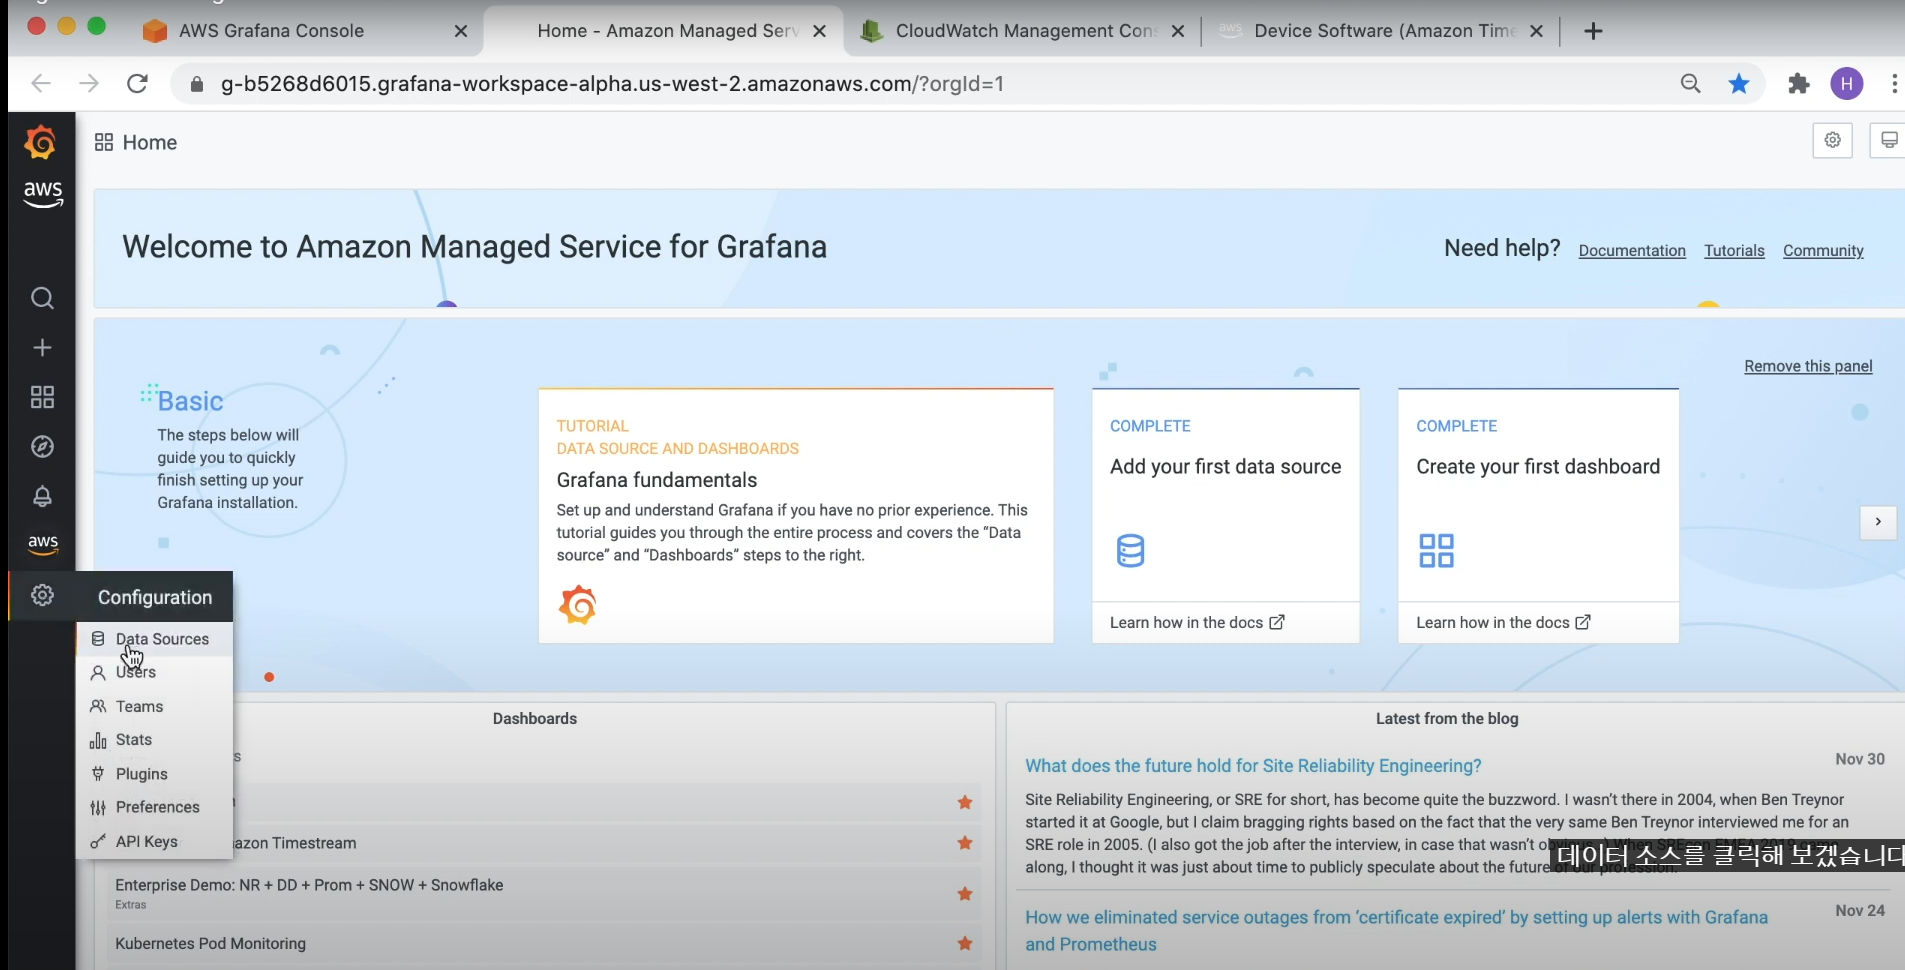
Task: Click the zoom magnifier in address bar
Action: [x=1690, y=84]
